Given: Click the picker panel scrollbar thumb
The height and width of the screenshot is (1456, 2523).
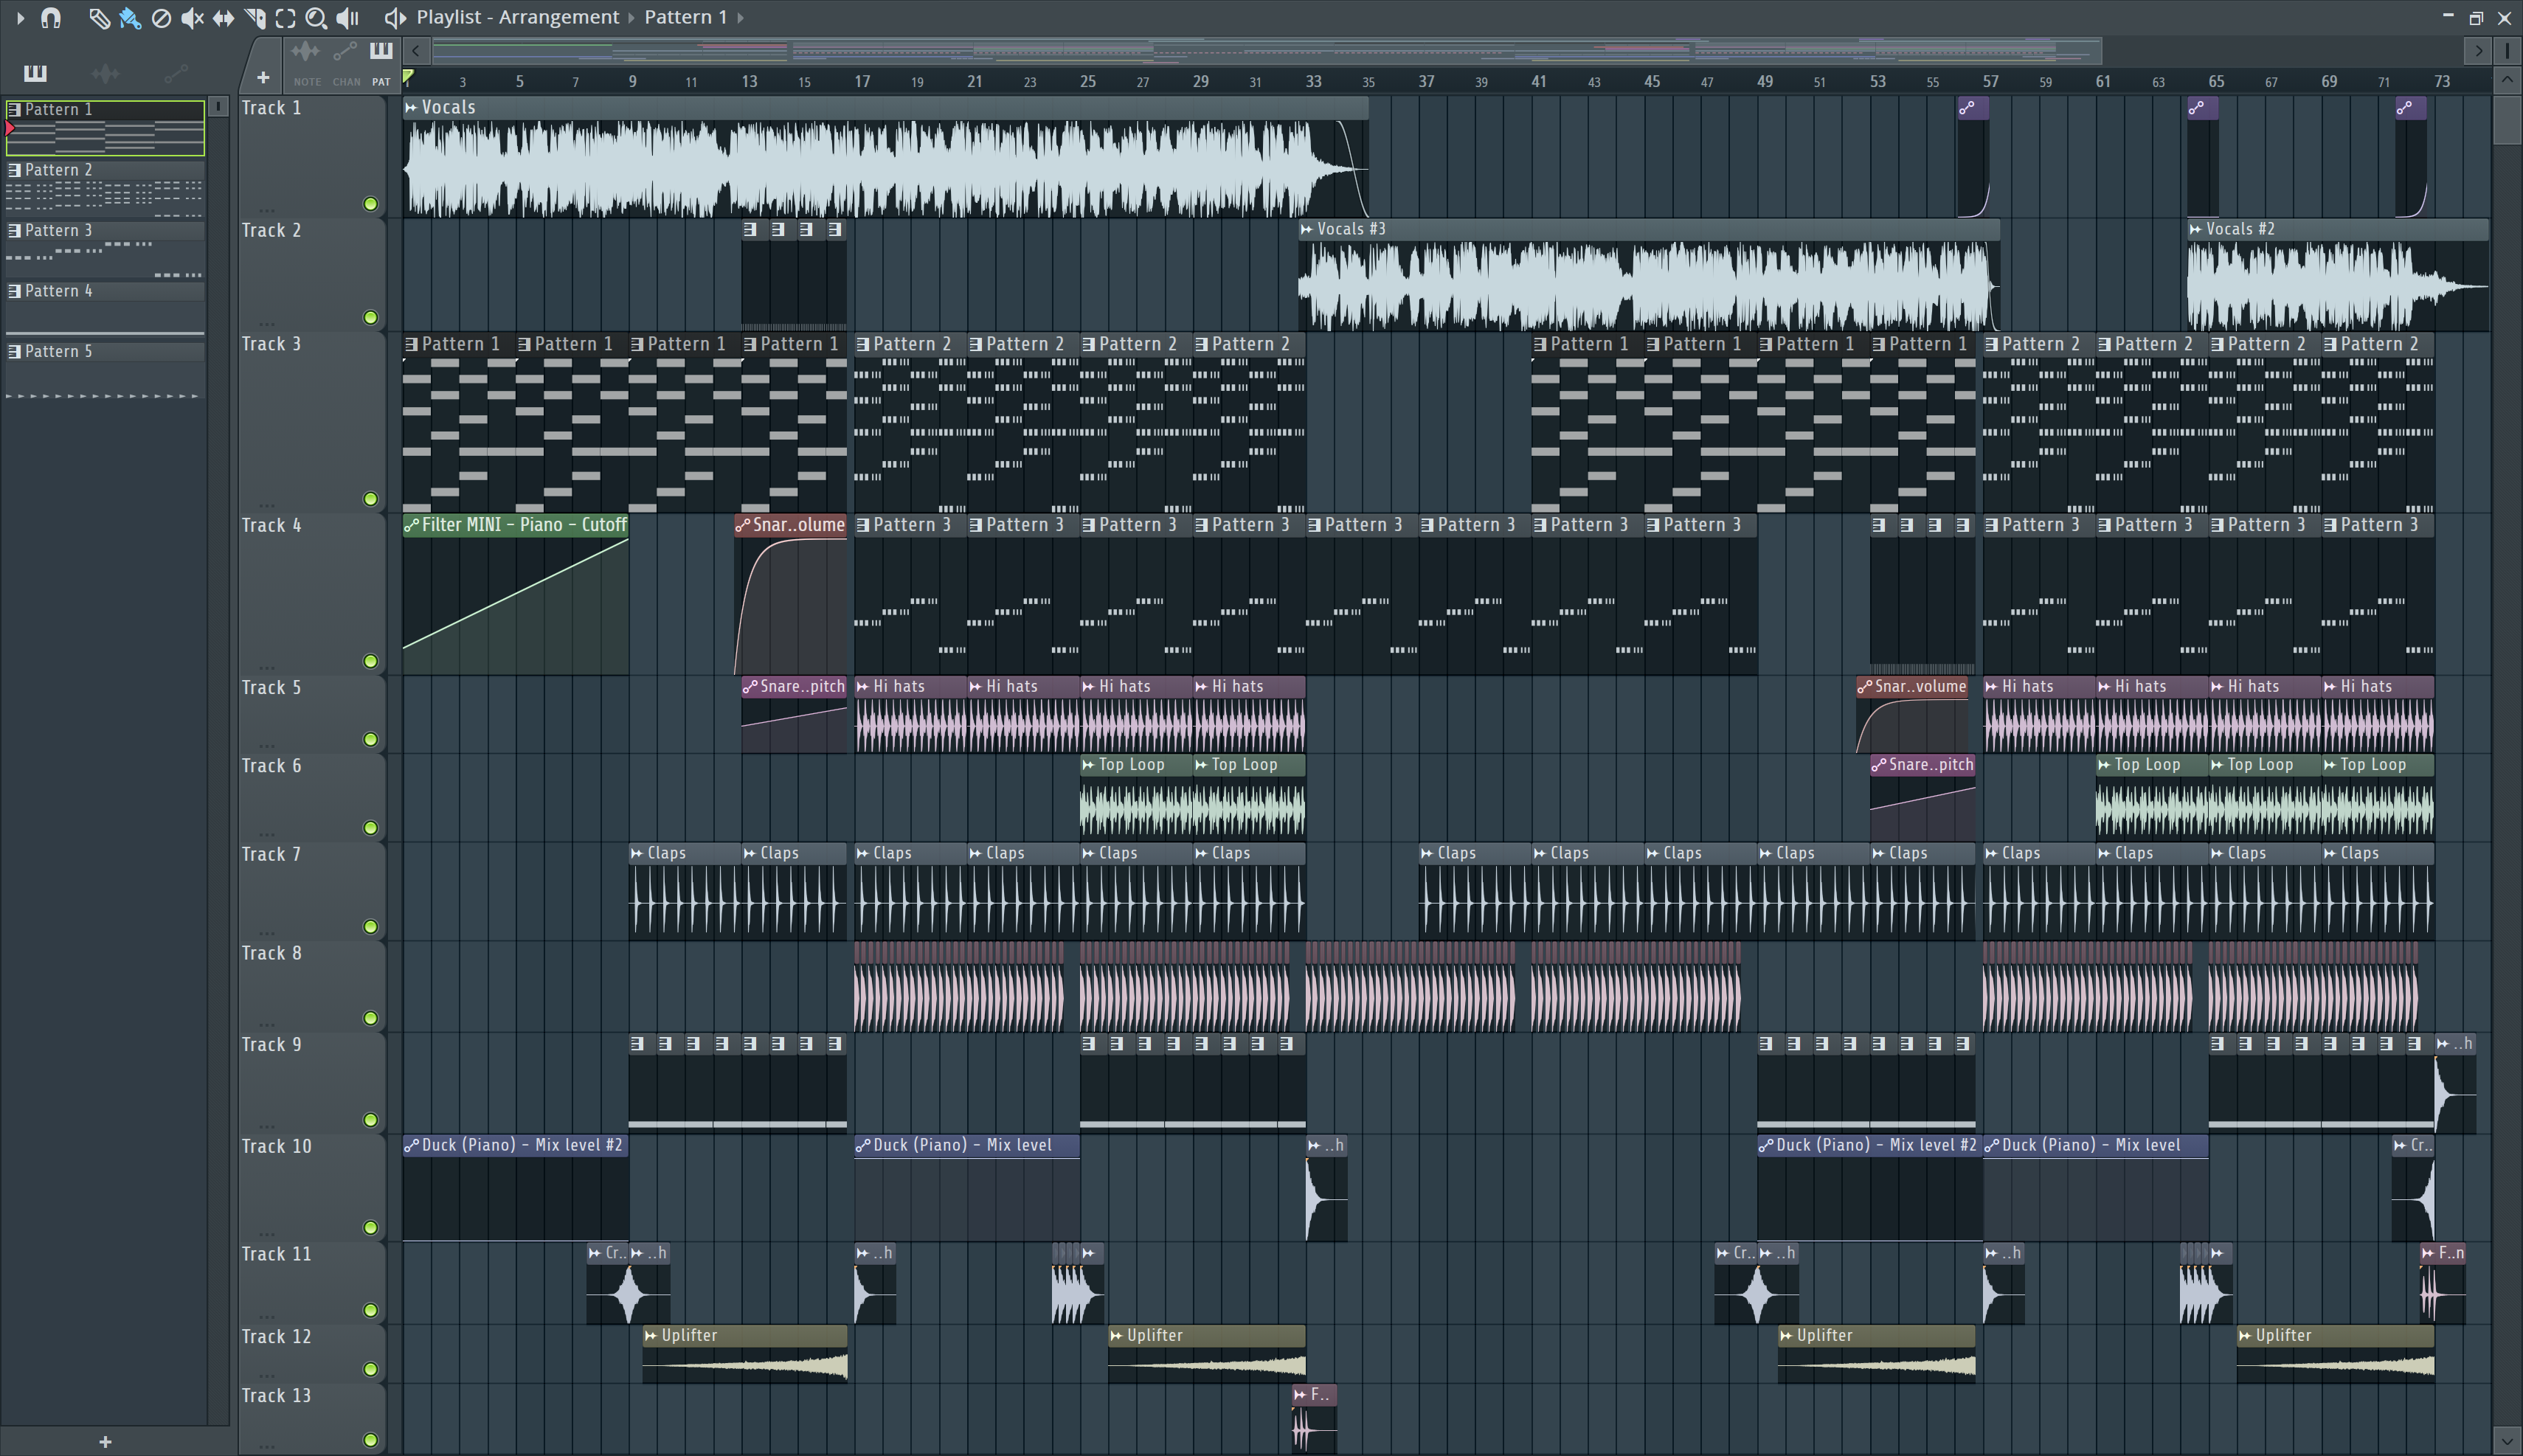Looking at the screenshot, I should point(218,106).
